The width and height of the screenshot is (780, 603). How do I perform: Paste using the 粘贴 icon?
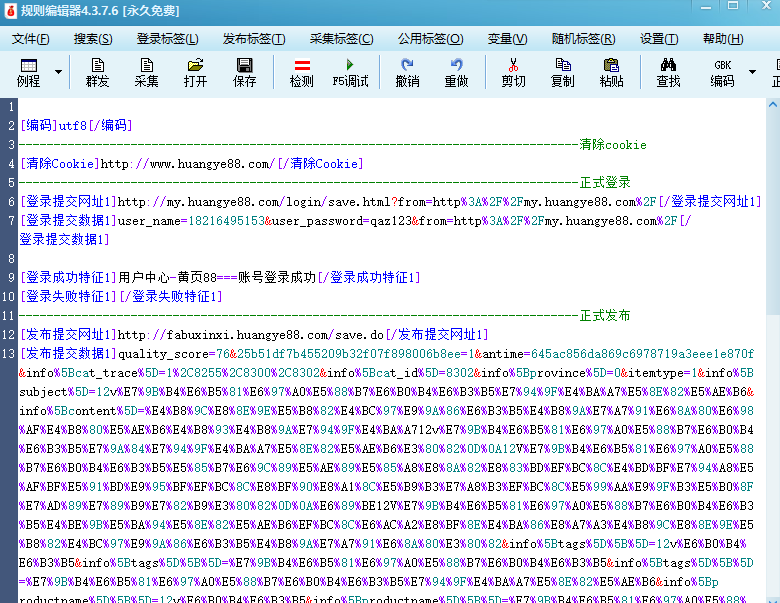611,72
